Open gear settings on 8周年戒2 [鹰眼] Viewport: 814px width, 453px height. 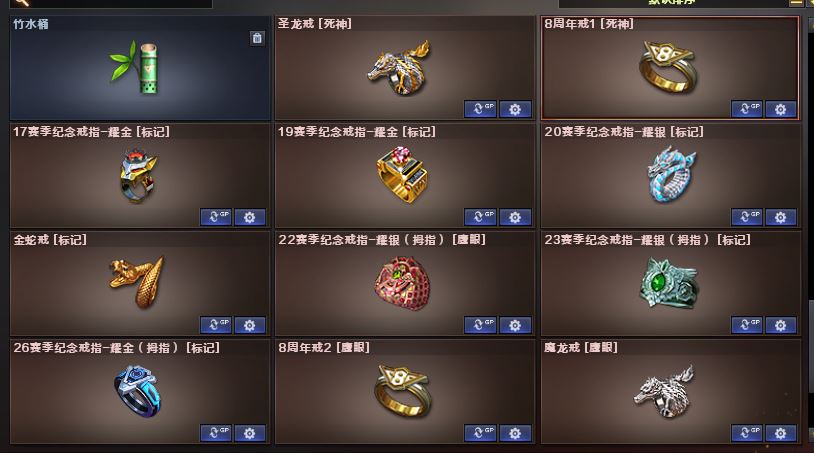[515, 433]
